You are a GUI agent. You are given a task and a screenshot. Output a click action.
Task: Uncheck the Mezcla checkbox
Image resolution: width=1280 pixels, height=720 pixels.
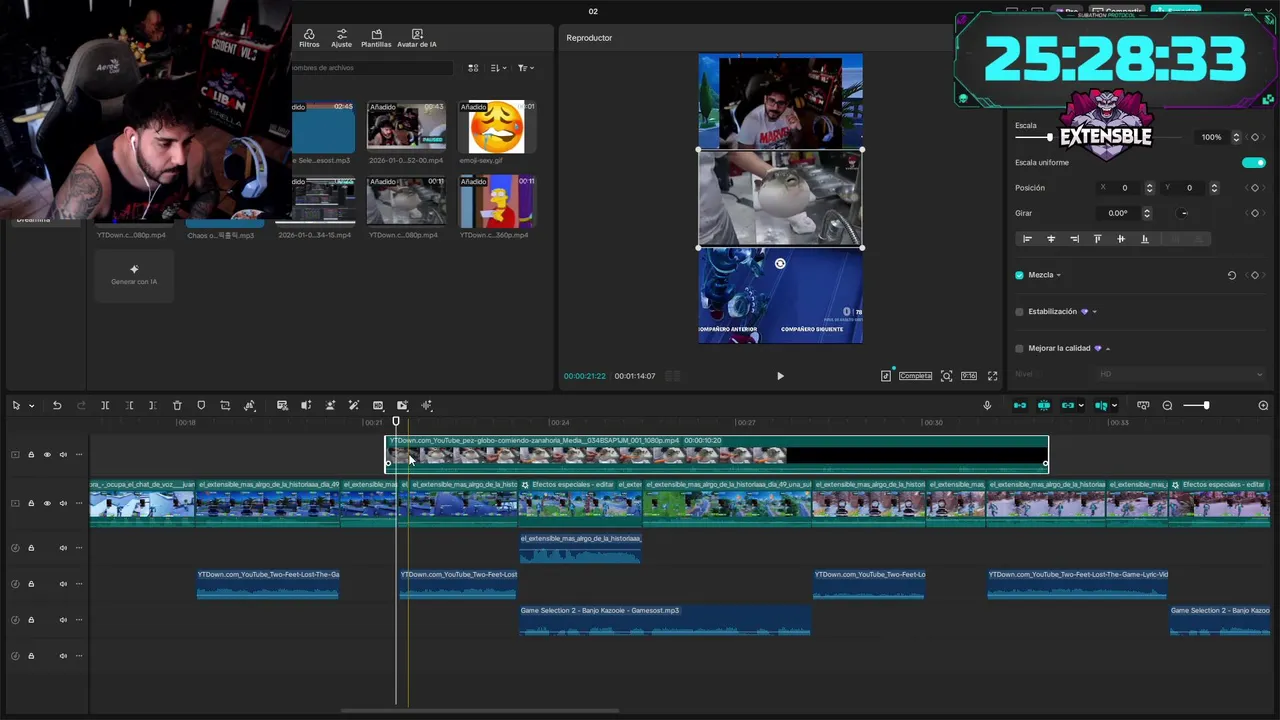click(x=1019, y=275)
